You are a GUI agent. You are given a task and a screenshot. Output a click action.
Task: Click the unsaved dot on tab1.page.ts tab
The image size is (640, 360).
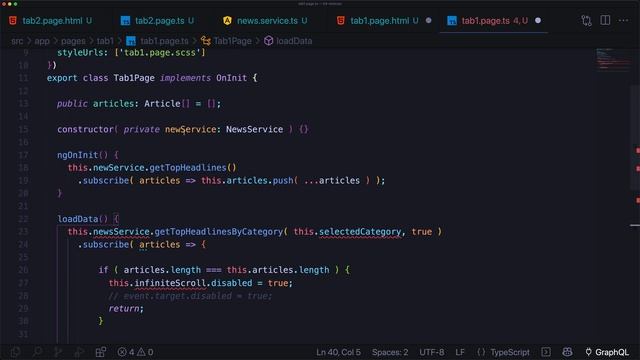click(x=538, y=20)
